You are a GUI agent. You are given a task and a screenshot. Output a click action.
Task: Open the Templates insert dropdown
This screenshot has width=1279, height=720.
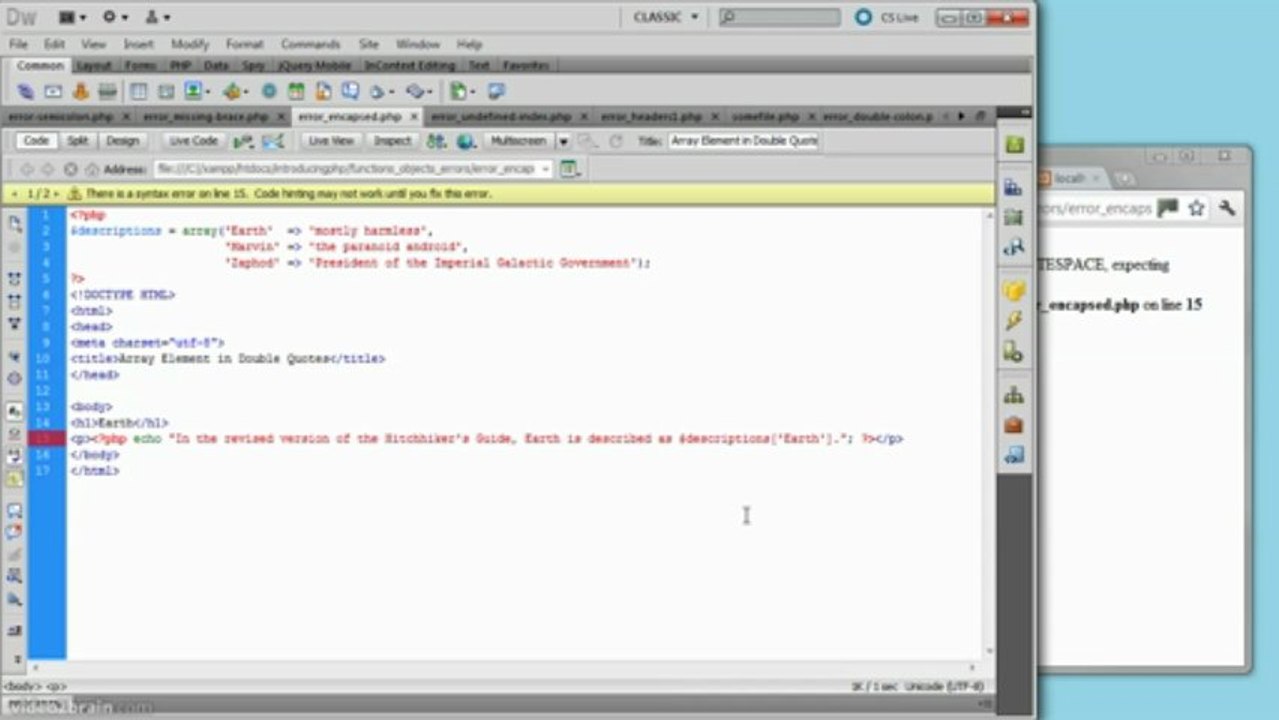pos(462,91)
